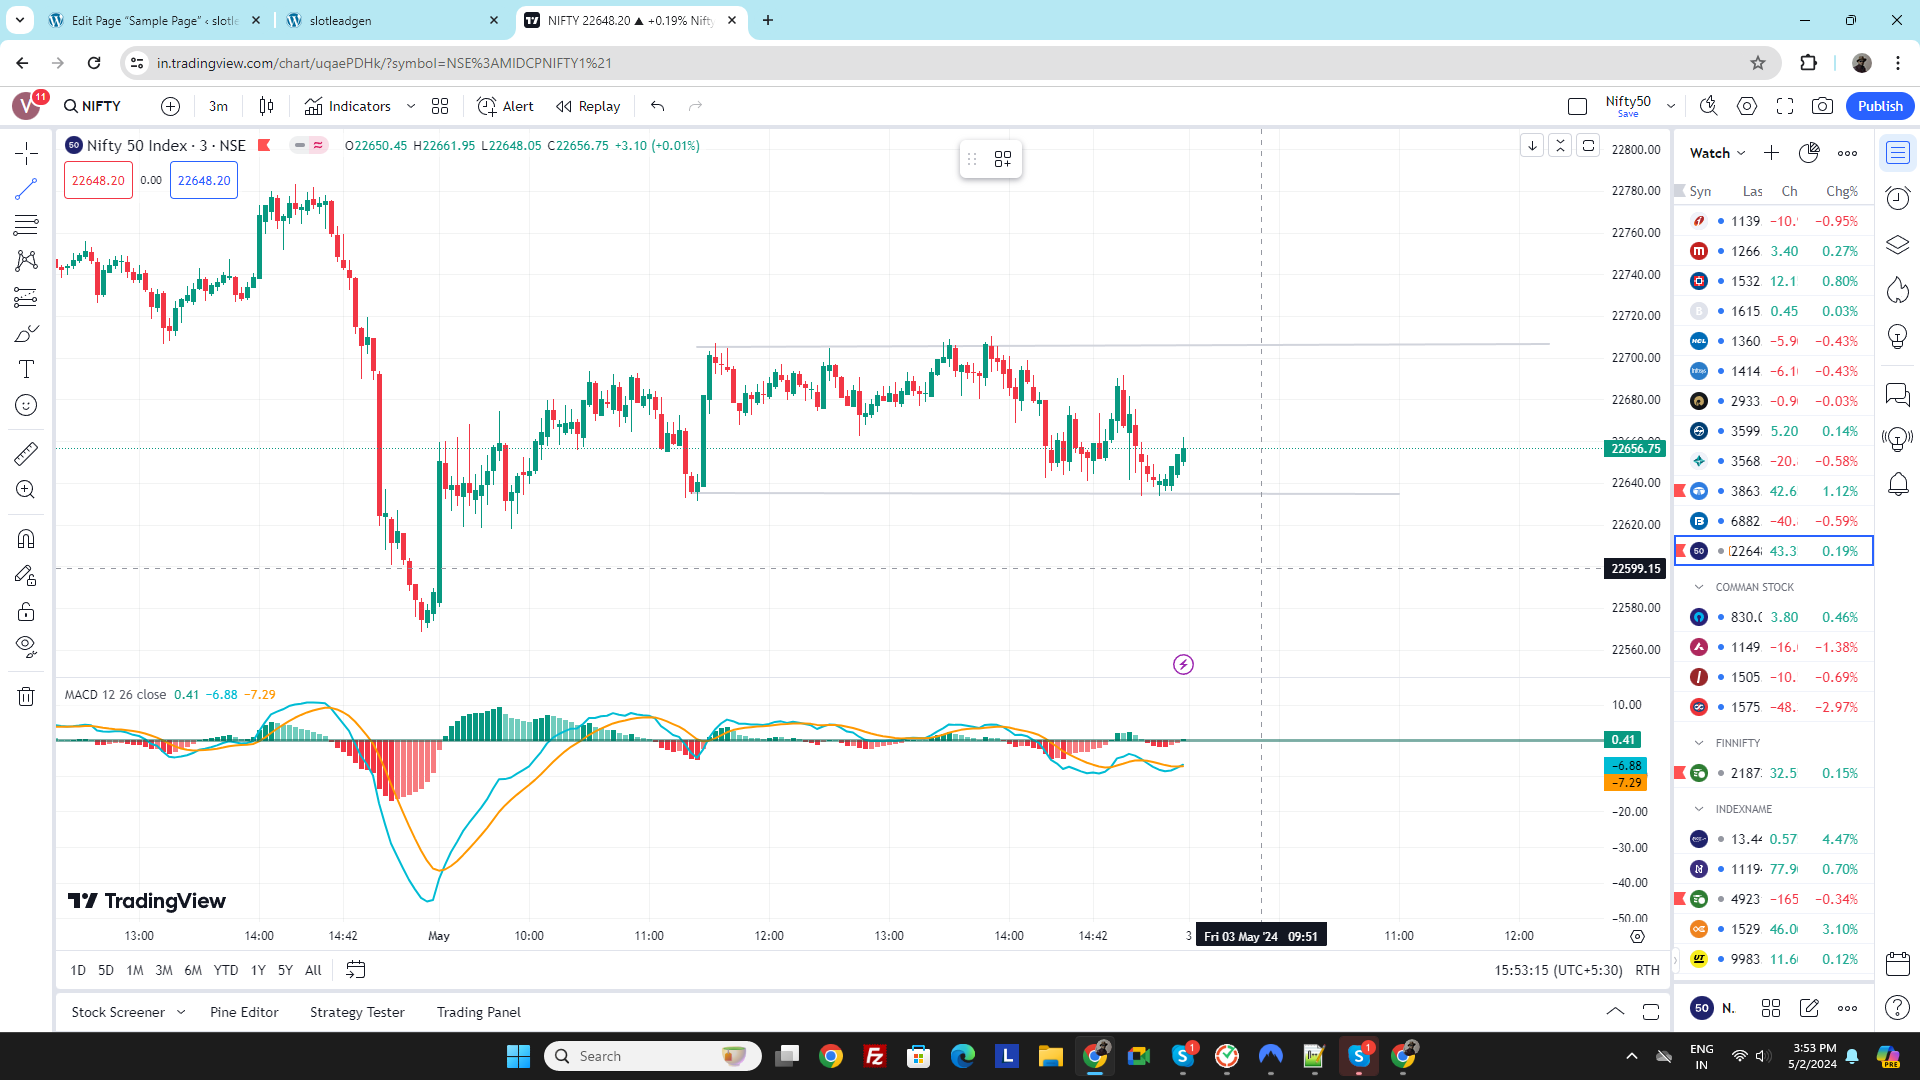Remove all drawings with trash icon
This screenshot has height=1080, width=1920.
(x=26, y=696)
